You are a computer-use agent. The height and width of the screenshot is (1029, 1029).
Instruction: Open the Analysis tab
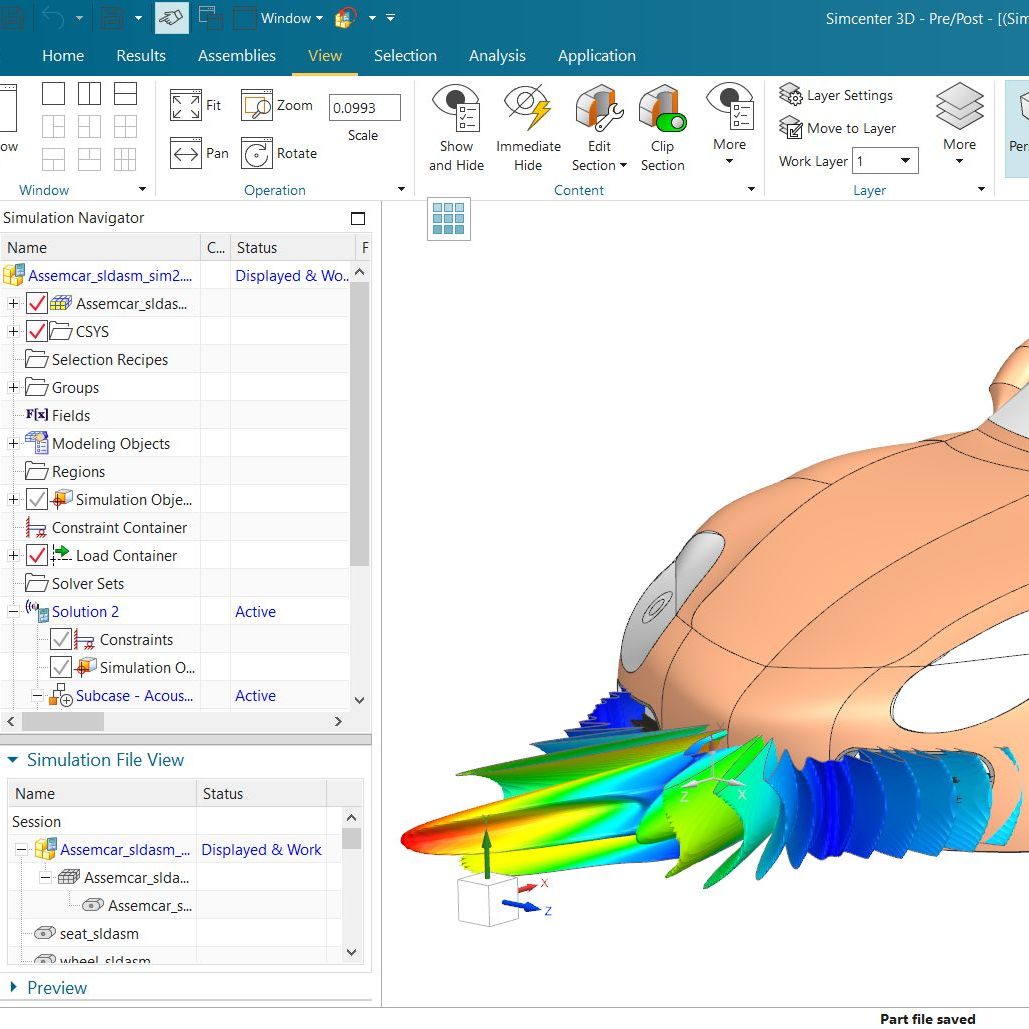pyautogui.click(x=497, y=56)
